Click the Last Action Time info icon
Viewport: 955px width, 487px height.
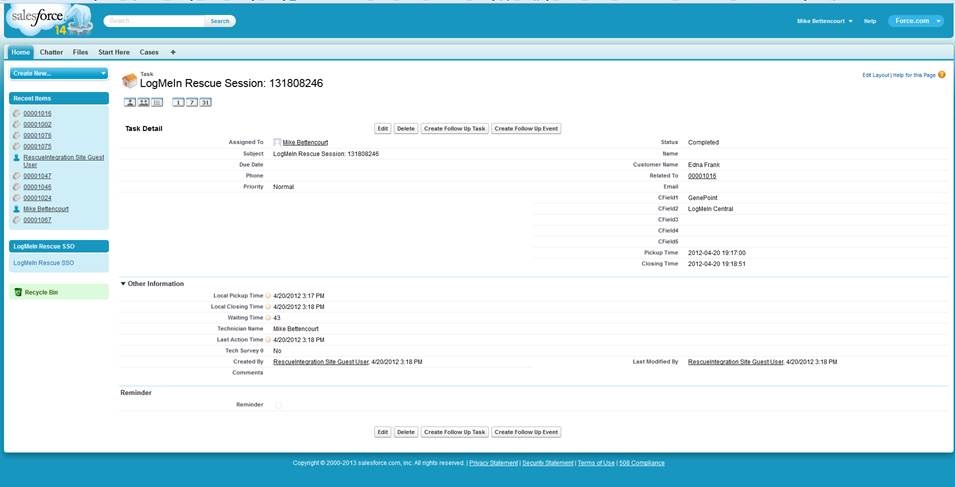[x=268, y=340]
